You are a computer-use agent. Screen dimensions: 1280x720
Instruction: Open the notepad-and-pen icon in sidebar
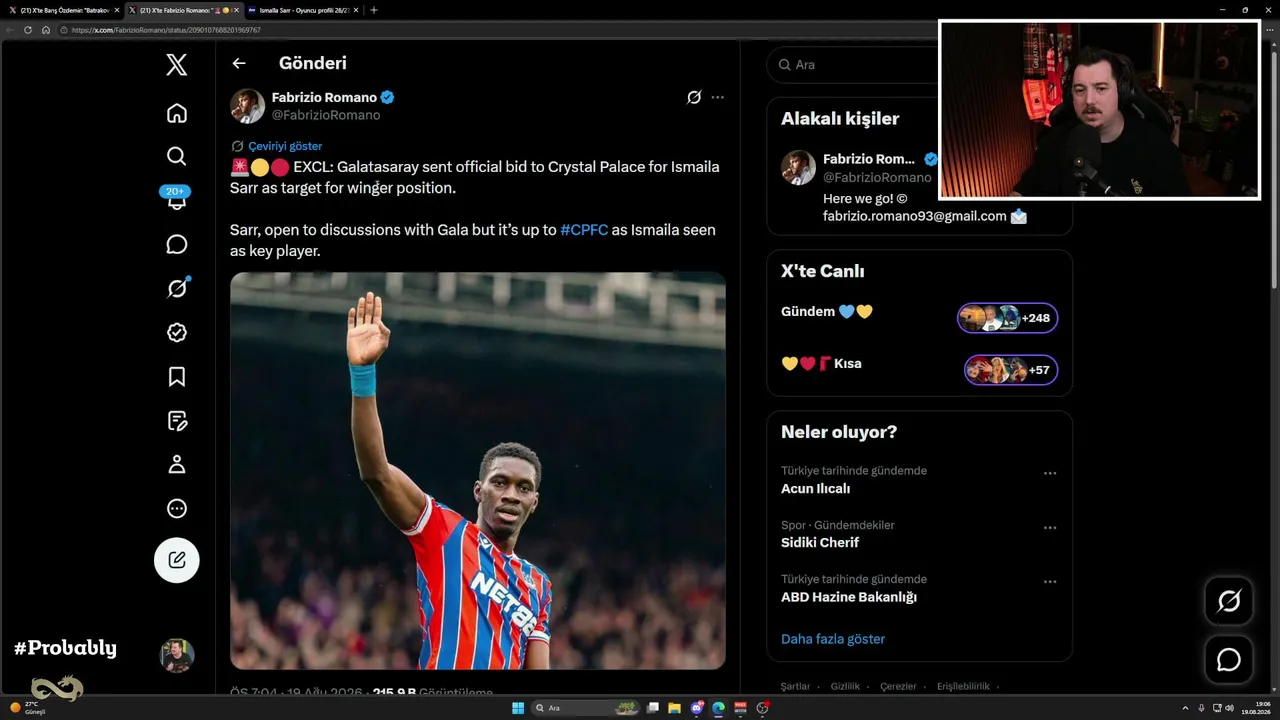177,420
